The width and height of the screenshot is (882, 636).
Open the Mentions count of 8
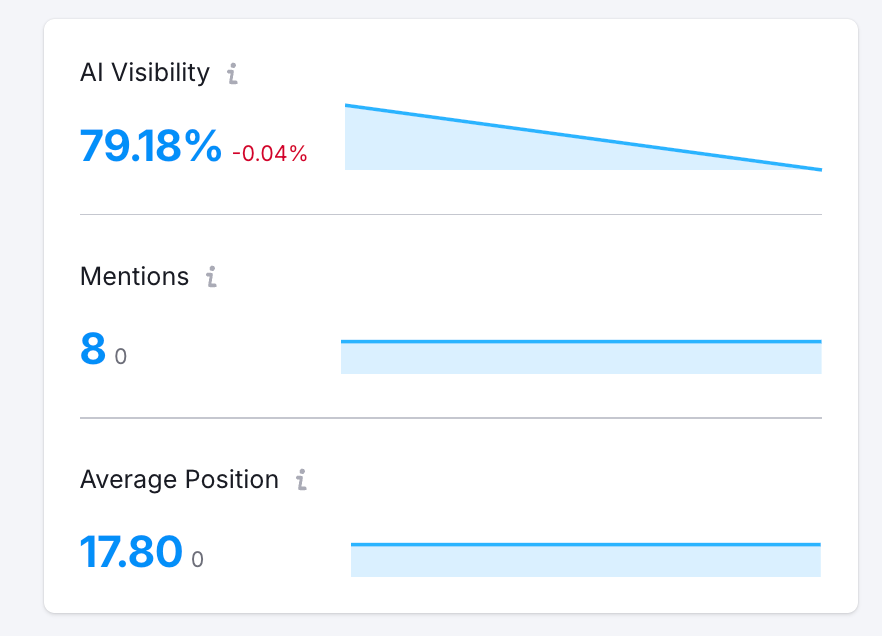coord(93,349)
